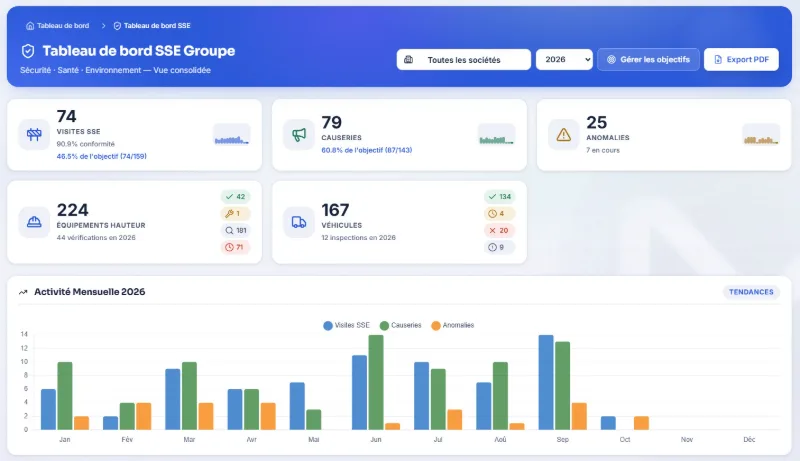Image resolution: width=800 pixels, height=461 pixels.
Task: Click the 7 en cours text
Action: (x=603, y=150)
